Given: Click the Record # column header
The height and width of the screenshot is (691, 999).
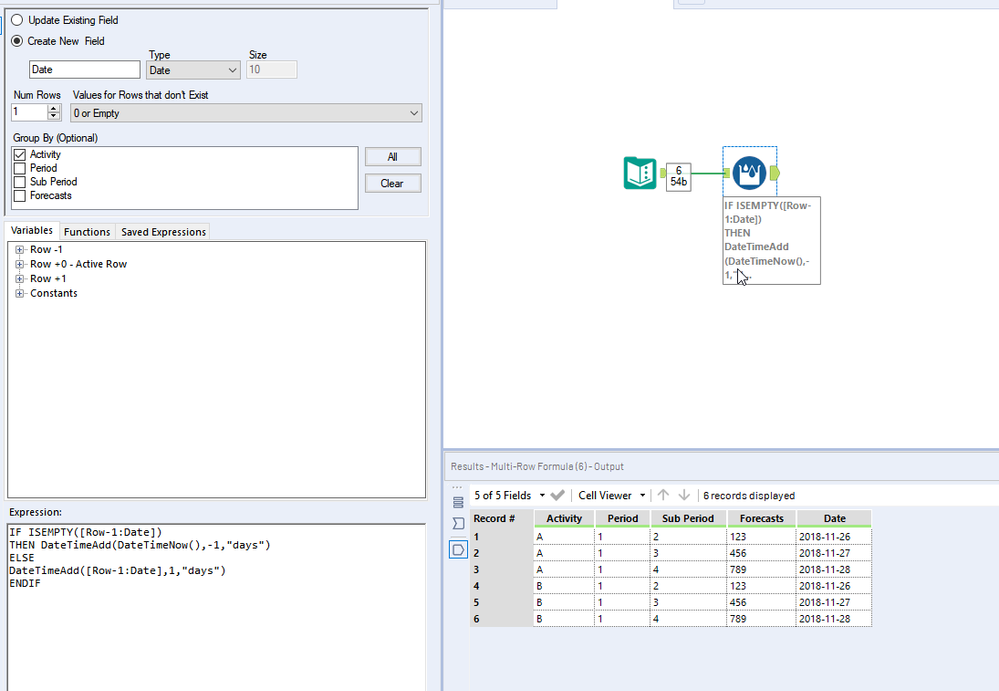Looking at the screenshot, I should click(x=501, y=518).
